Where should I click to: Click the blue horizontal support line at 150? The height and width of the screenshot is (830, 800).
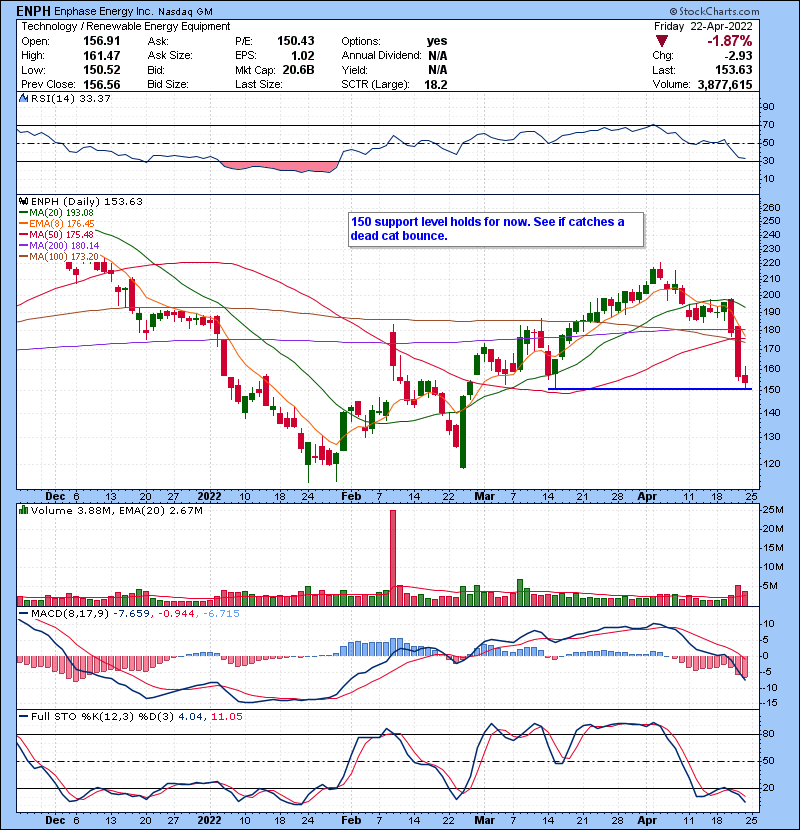tap(650, 390)
